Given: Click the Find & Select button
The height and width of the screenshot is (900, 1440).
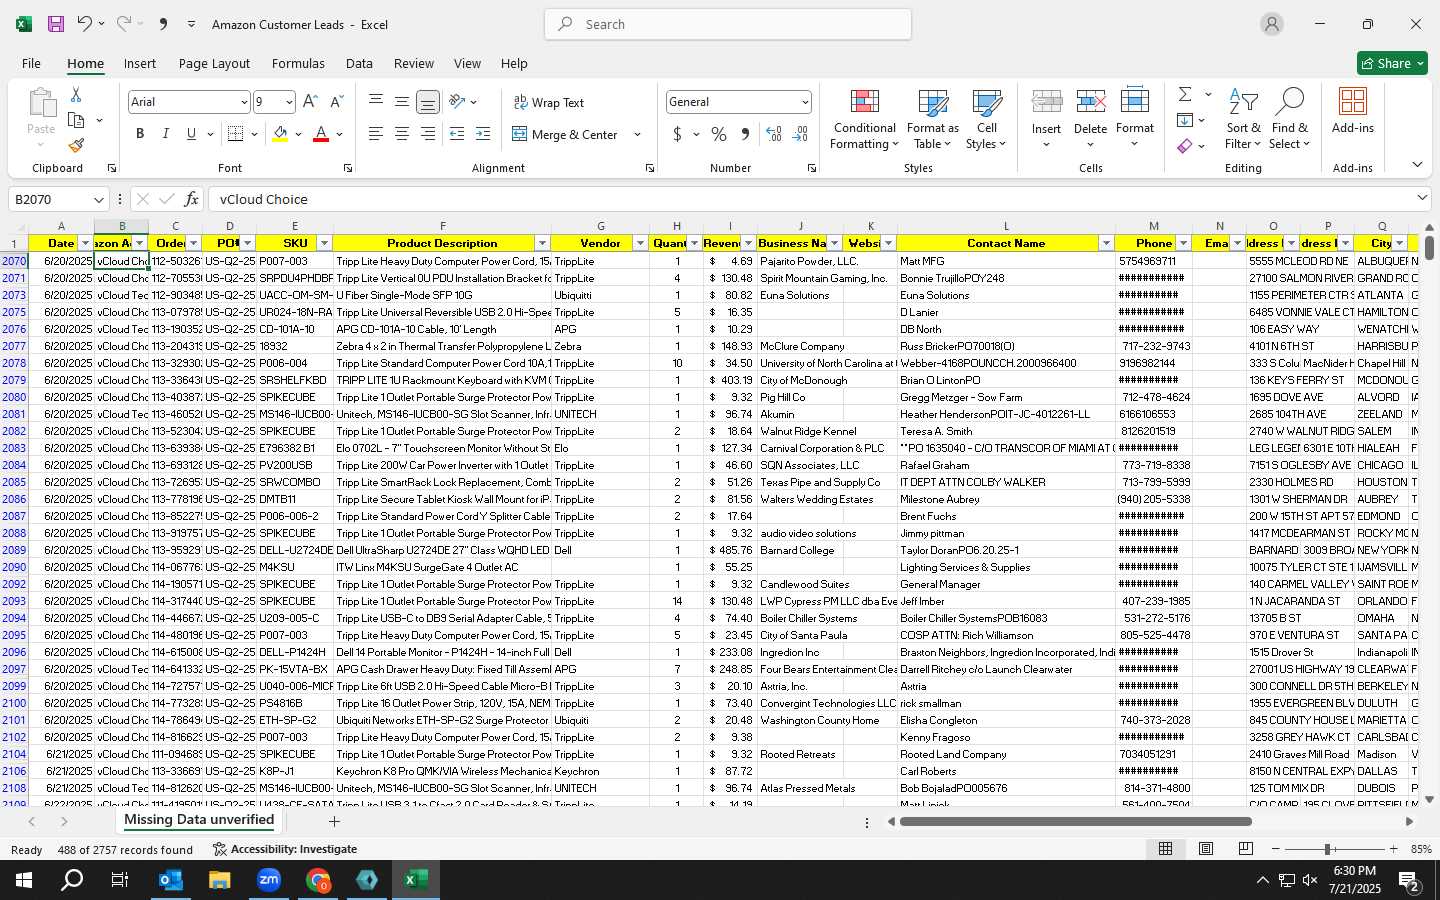Looking at the screenshot, I should click(x=1290, y=120).
